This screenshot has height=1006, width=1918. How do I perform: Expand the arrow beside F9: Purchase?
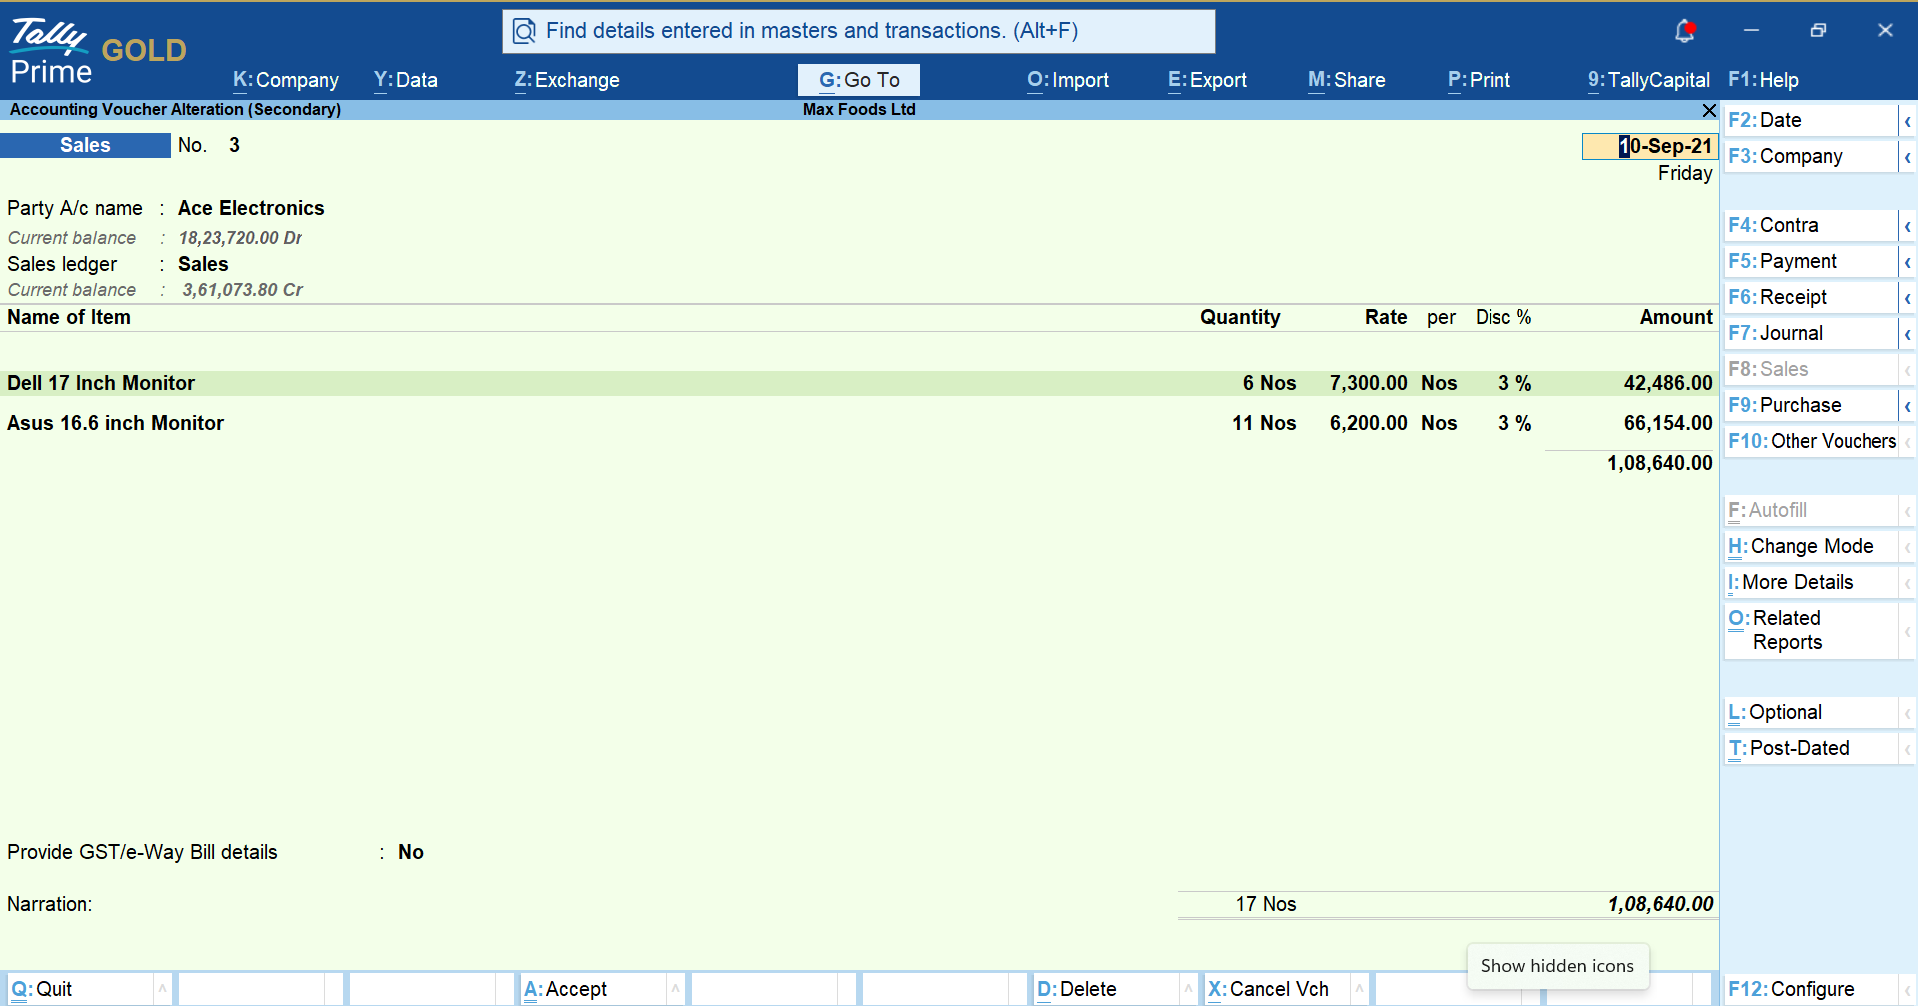tap(1907, 406)
